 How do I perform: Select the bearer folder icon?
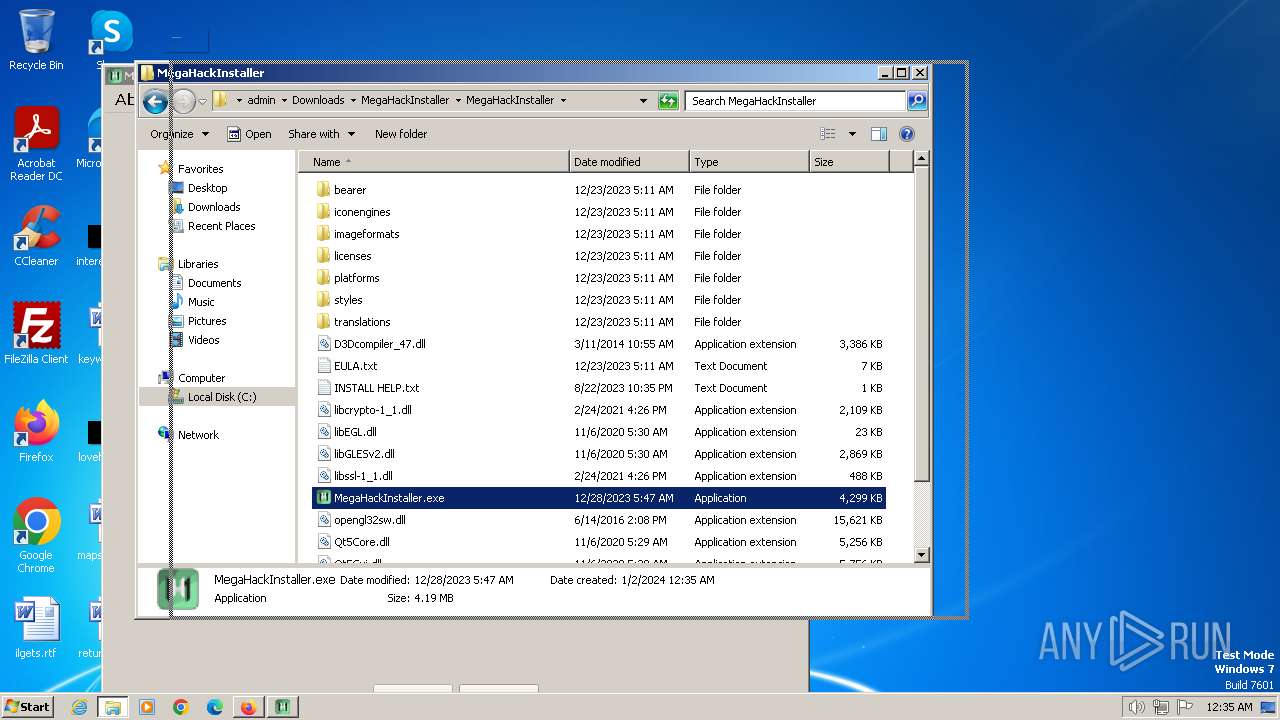(323, 190)
